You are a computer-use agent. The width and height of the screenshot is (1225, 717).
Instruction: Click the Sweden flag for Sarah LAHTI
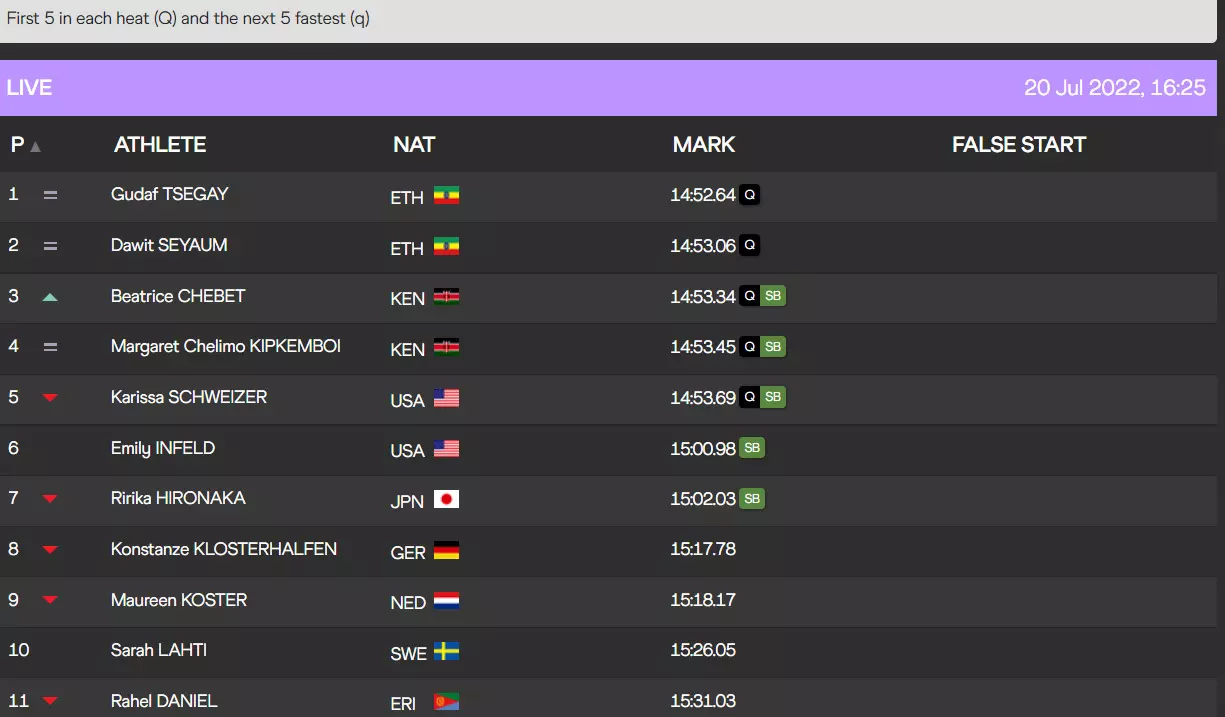(446, 652)
